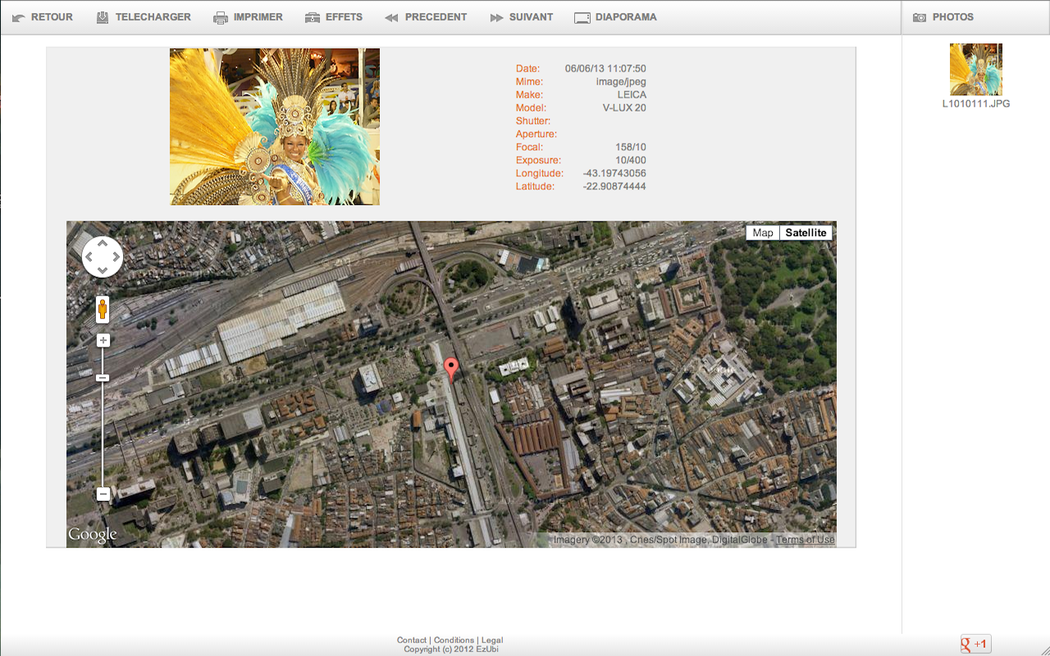
Task: Click the red location pin on map
Action: point(451,368)
